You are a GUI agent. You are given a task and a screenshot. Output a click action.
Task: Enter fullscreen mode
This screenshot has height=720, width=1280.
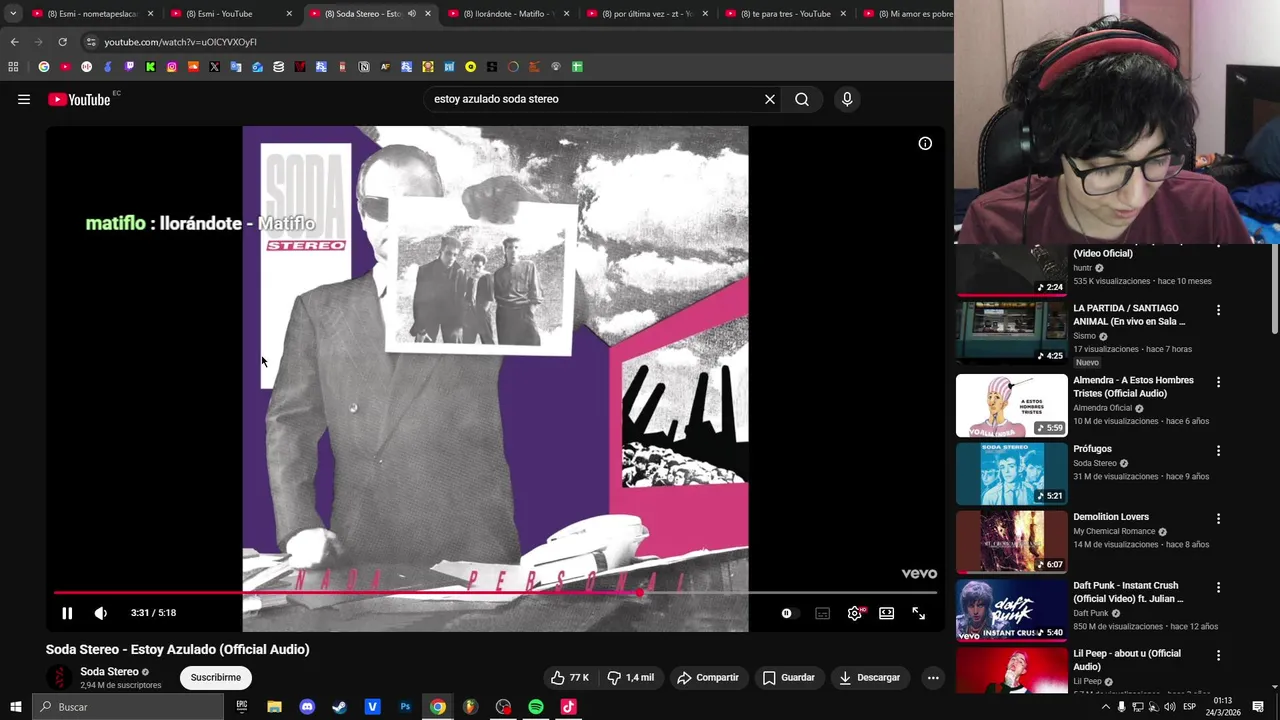[x=918, y=613]
